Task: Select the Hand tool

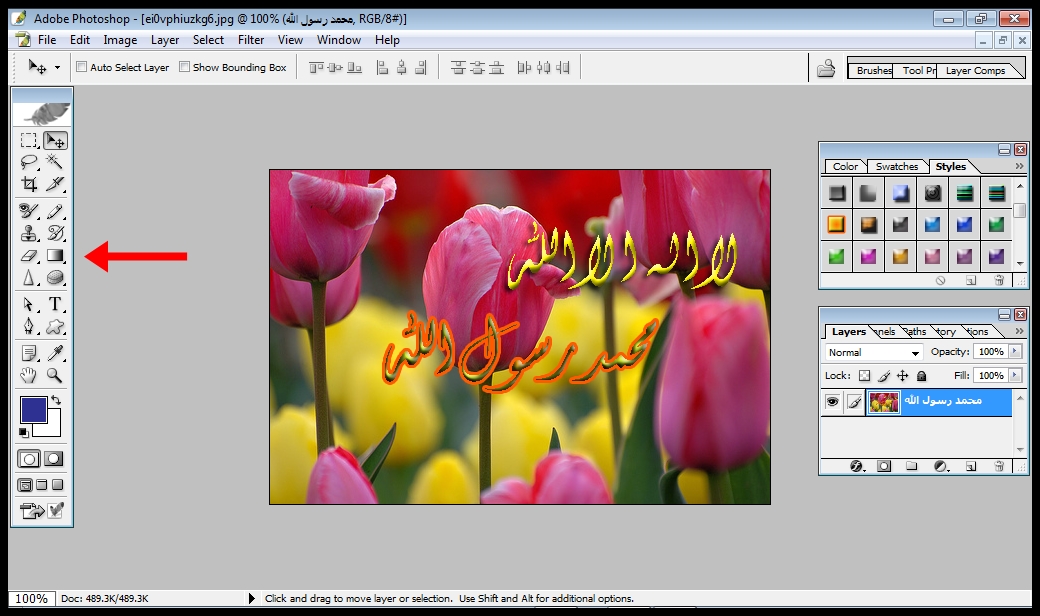Action: 29,376
